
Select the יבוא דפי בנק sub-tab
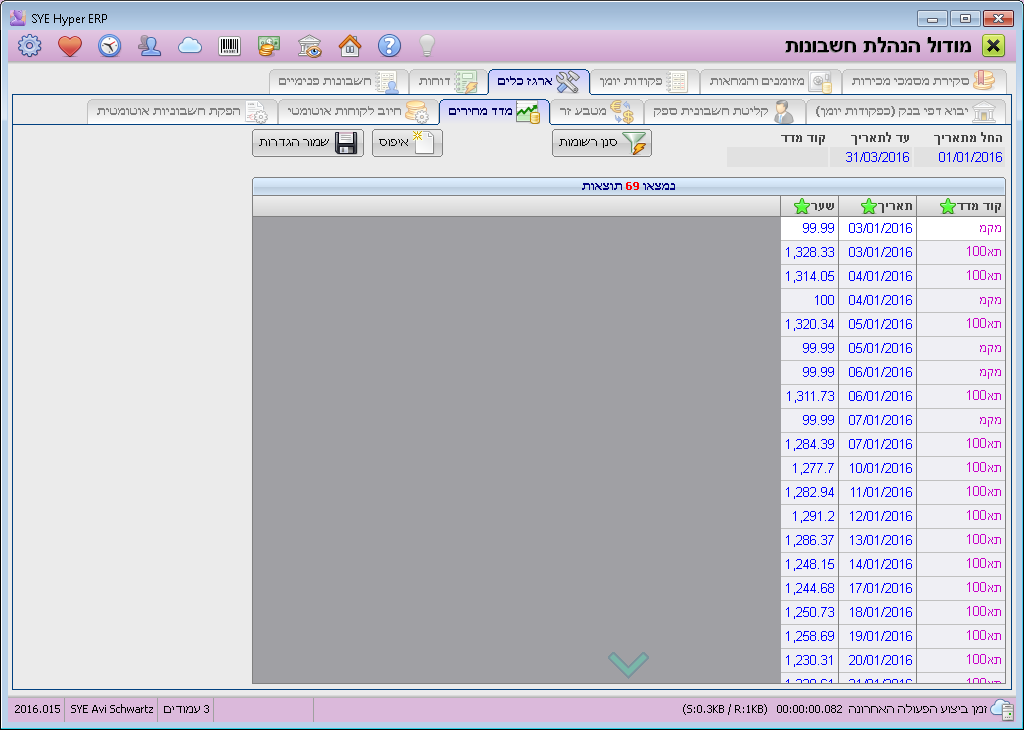905,112
